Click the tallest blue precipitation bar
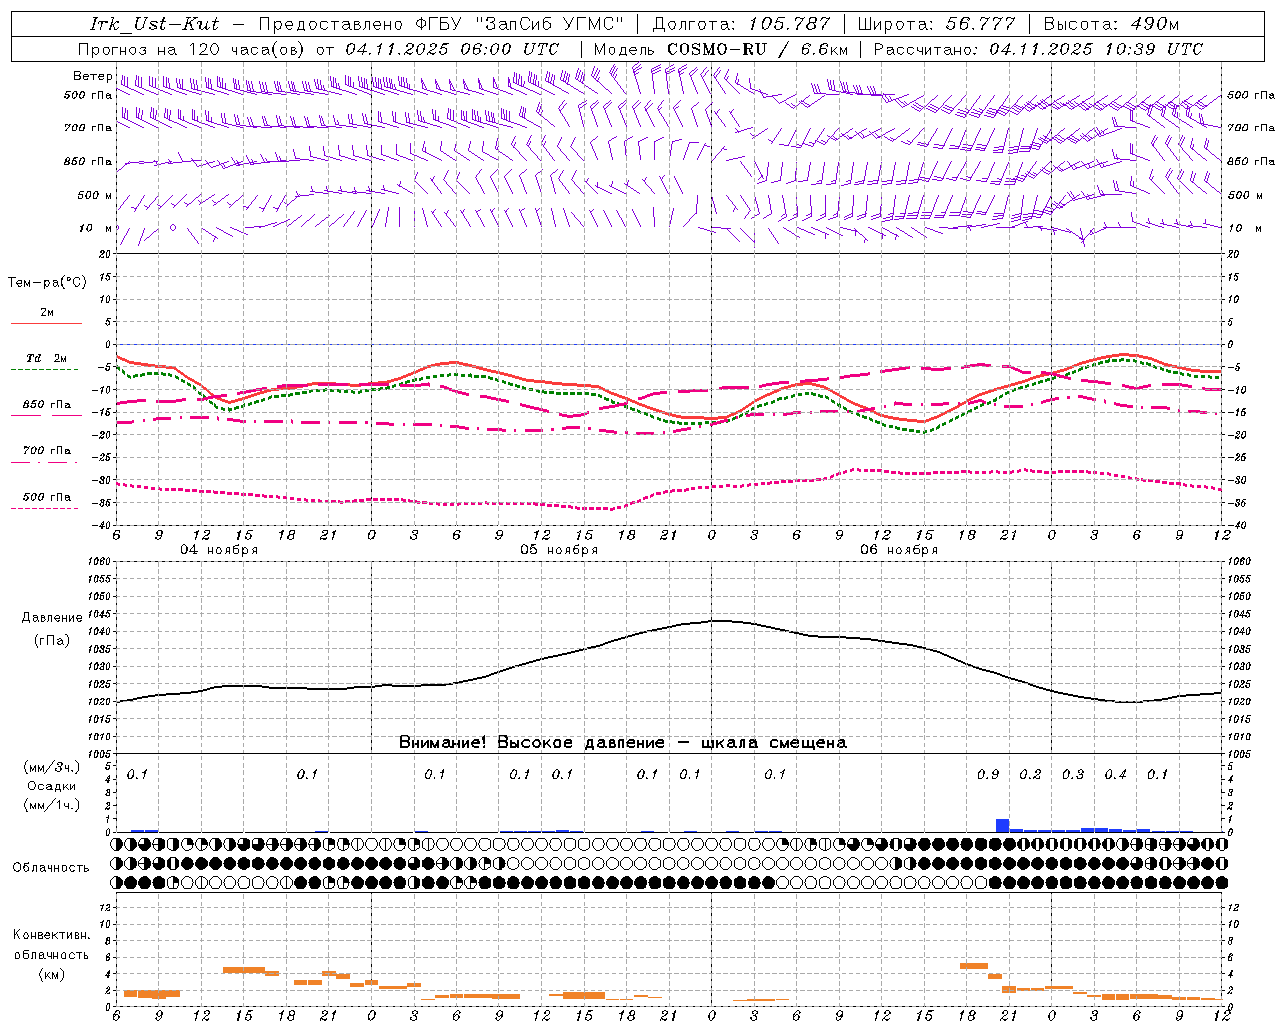Viewport: 1280px width, 1024px height. click(x=1002, y=825)
